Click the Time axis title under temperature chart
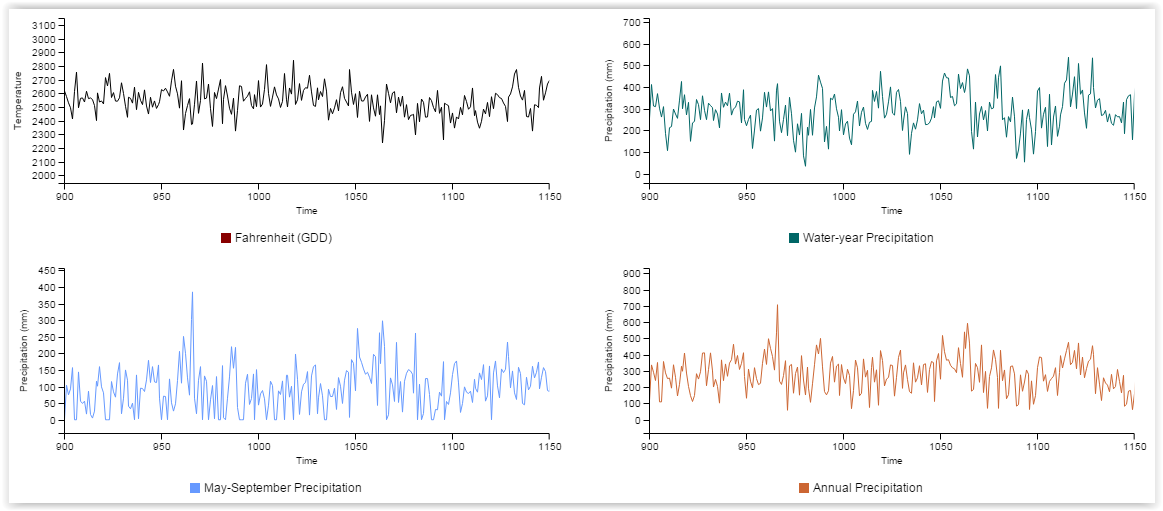Screen dimensions: 1163x511 point(306,211)
